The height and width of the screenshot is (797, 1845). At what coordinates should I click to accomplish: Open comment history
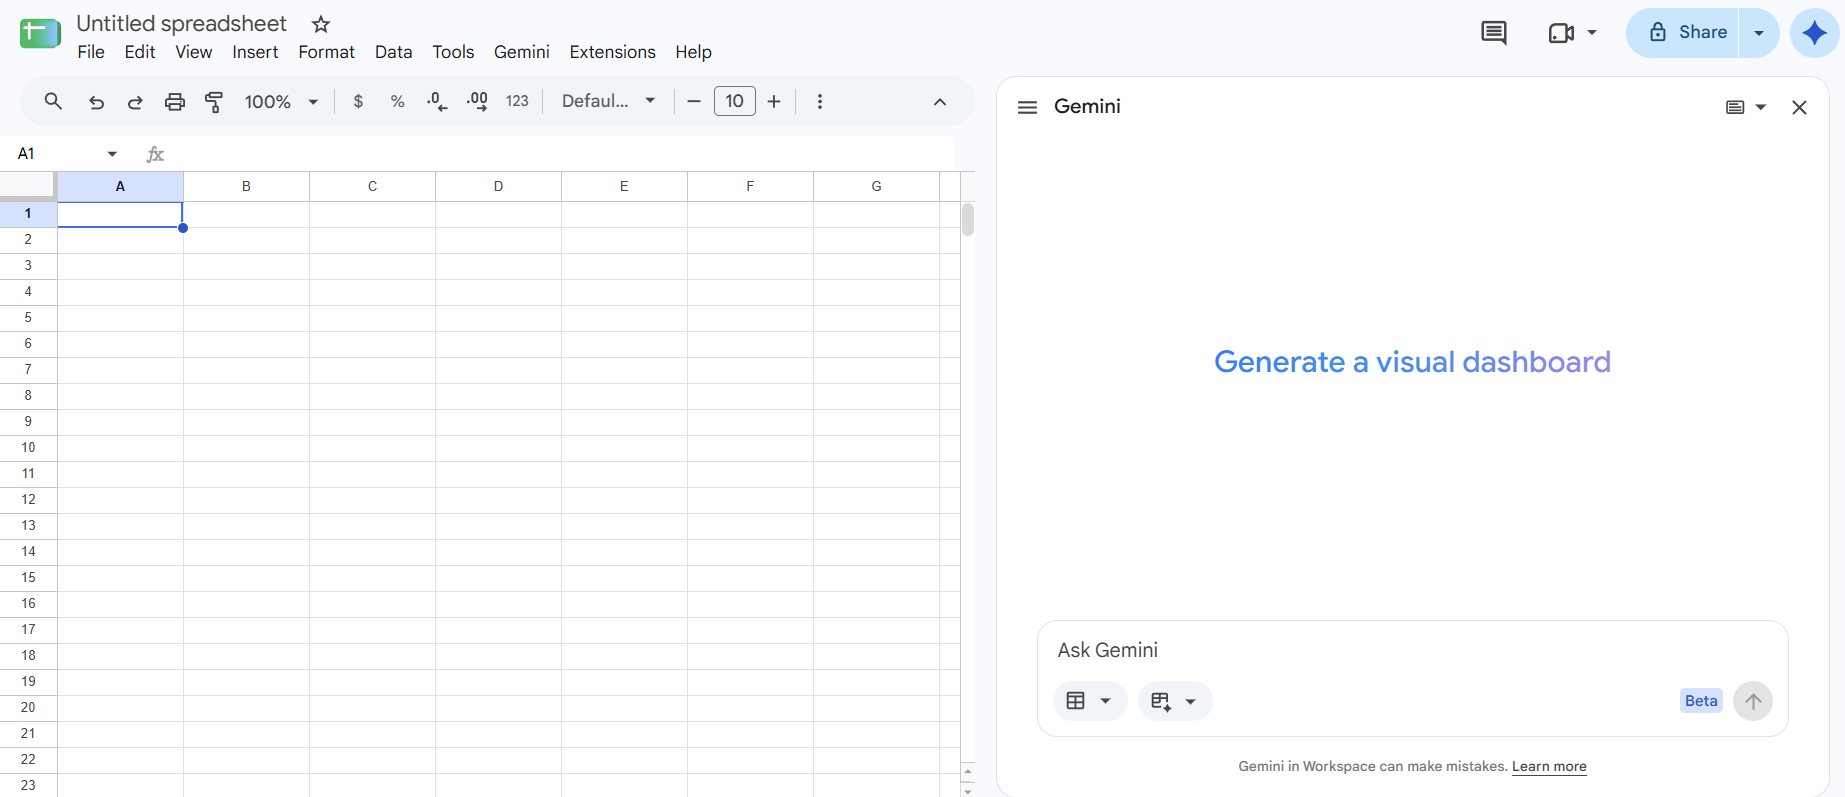coord(1494,33)
